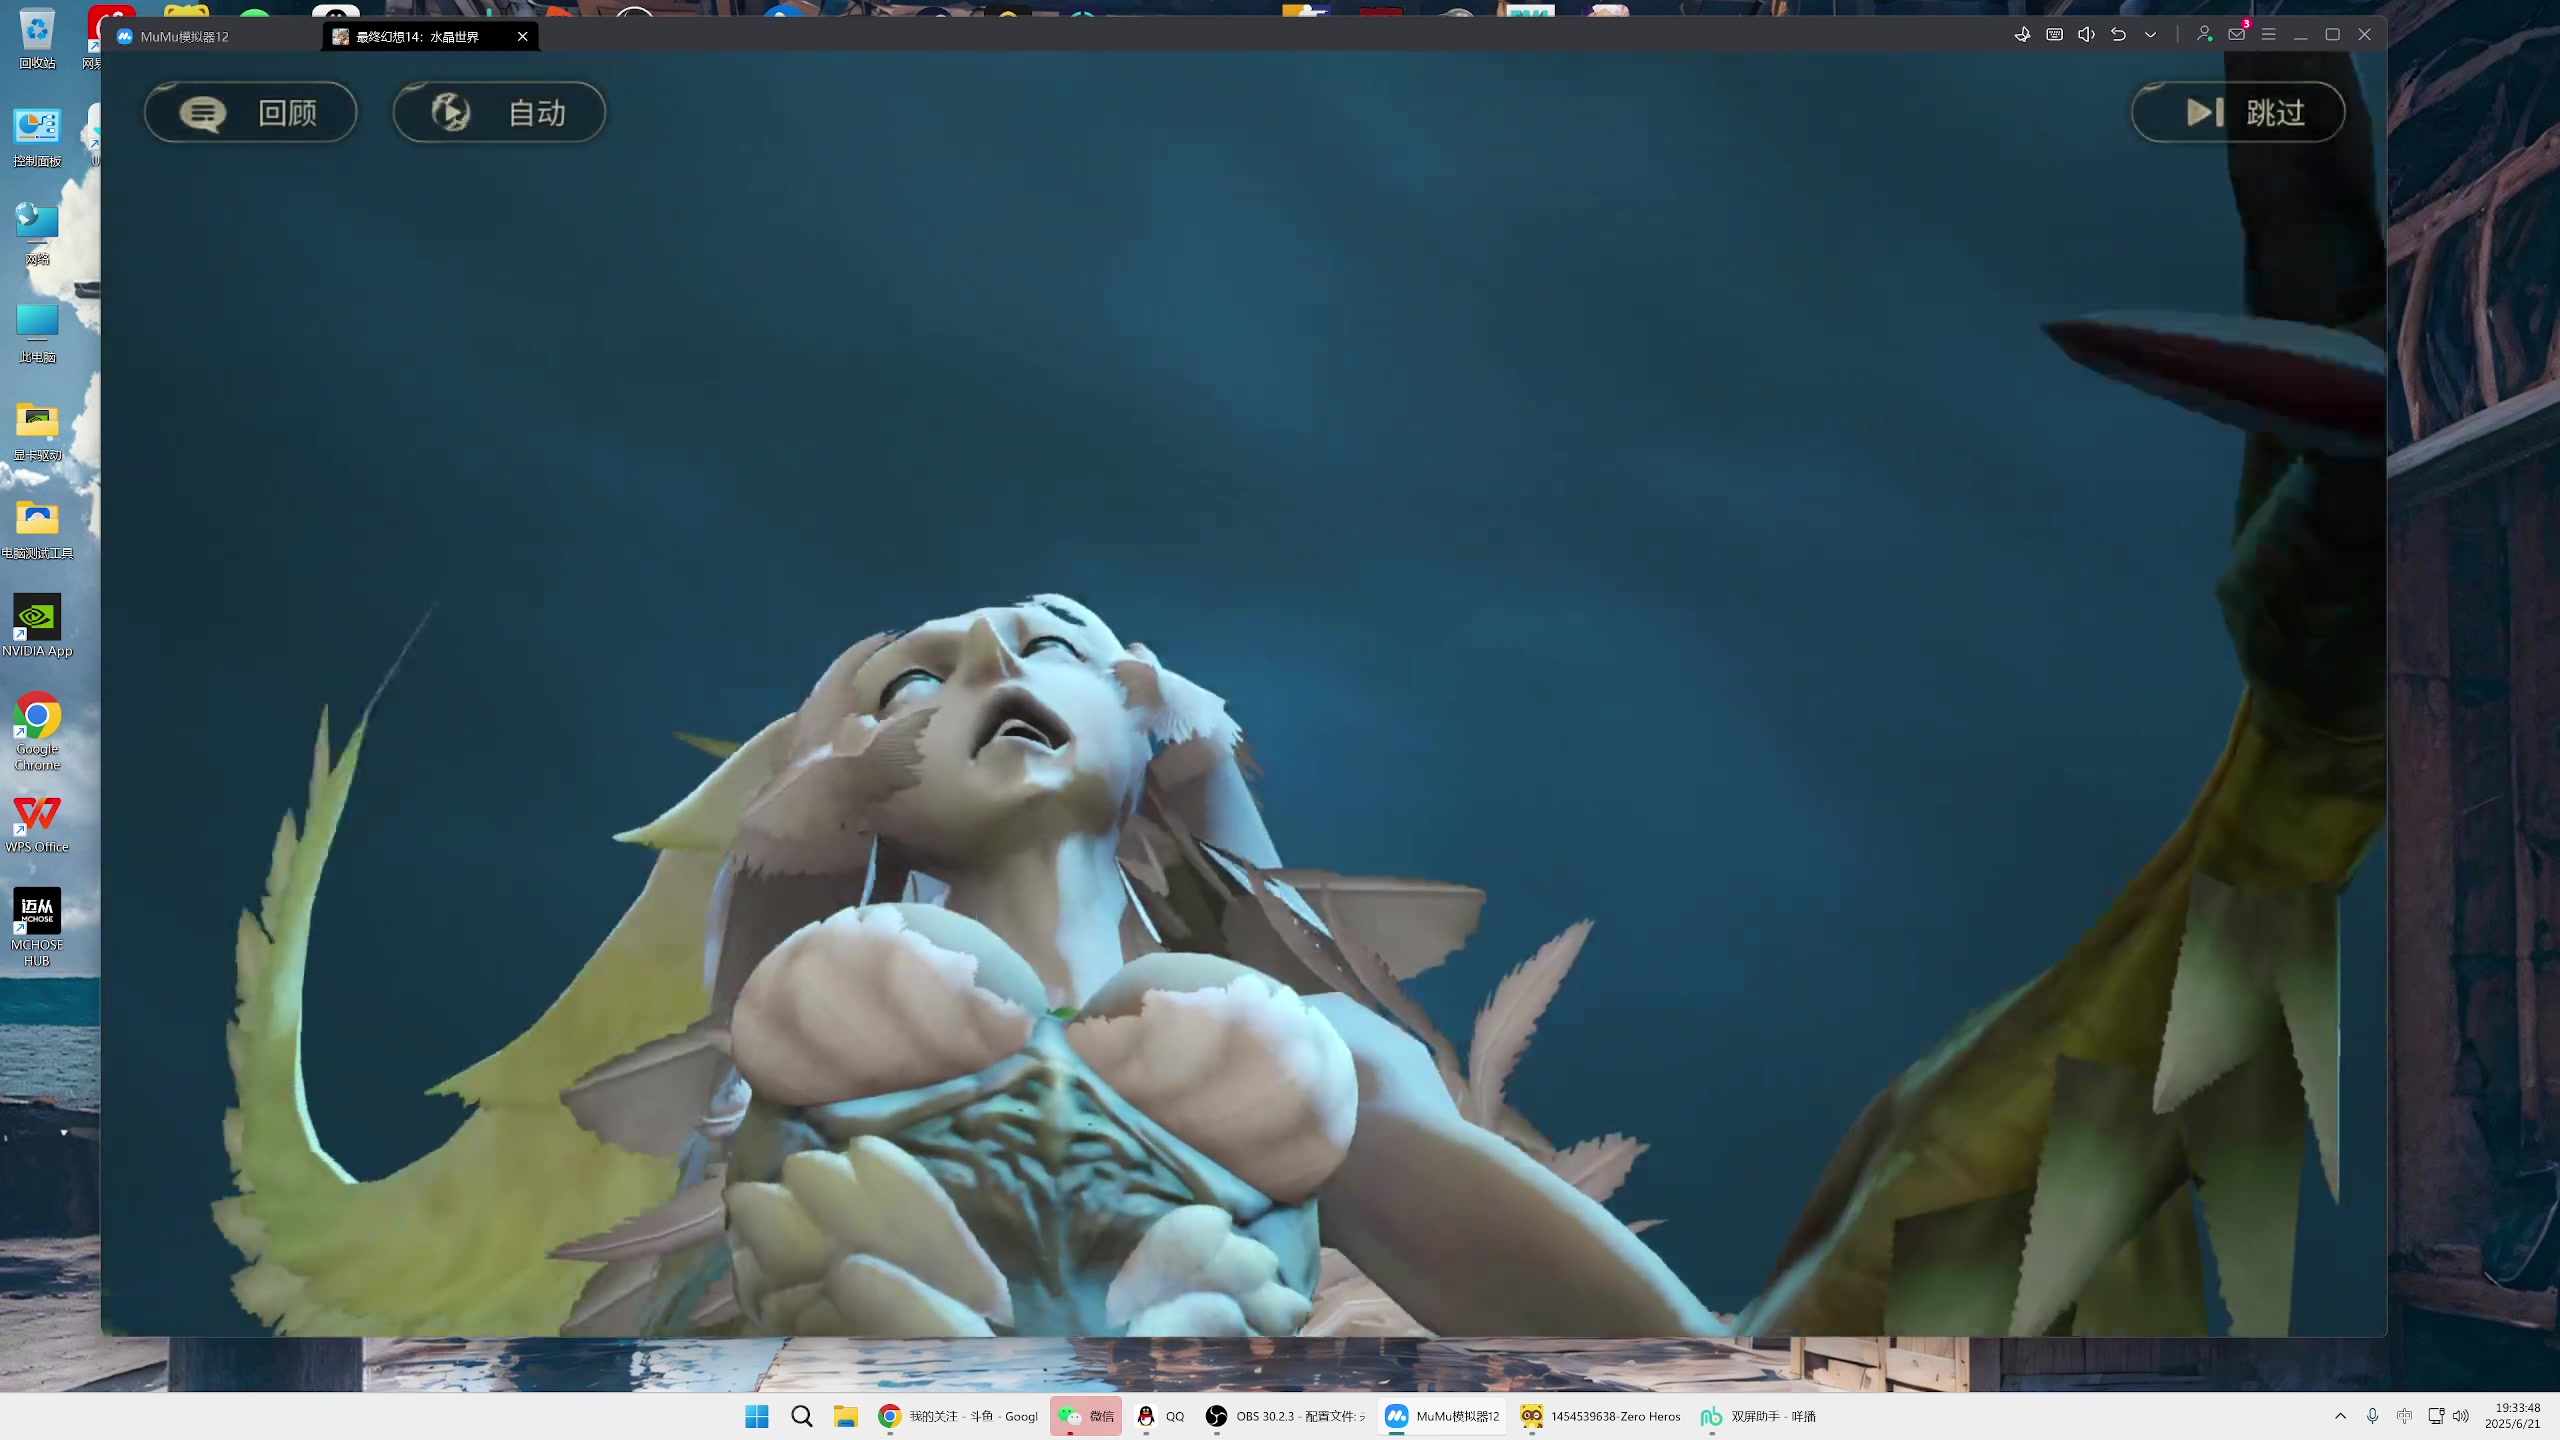Launch Google Chrome desktop shortcut

click(37, 732)
